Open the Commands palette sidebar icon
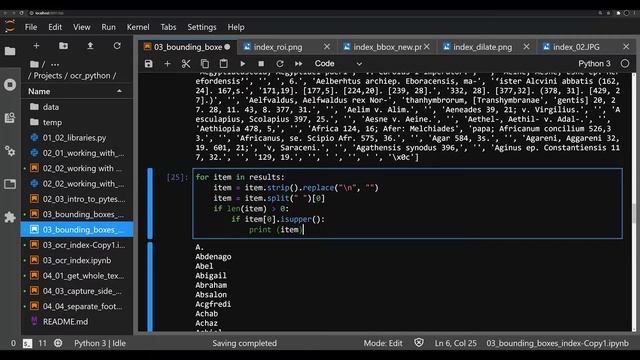 click(x=10, y=118)
